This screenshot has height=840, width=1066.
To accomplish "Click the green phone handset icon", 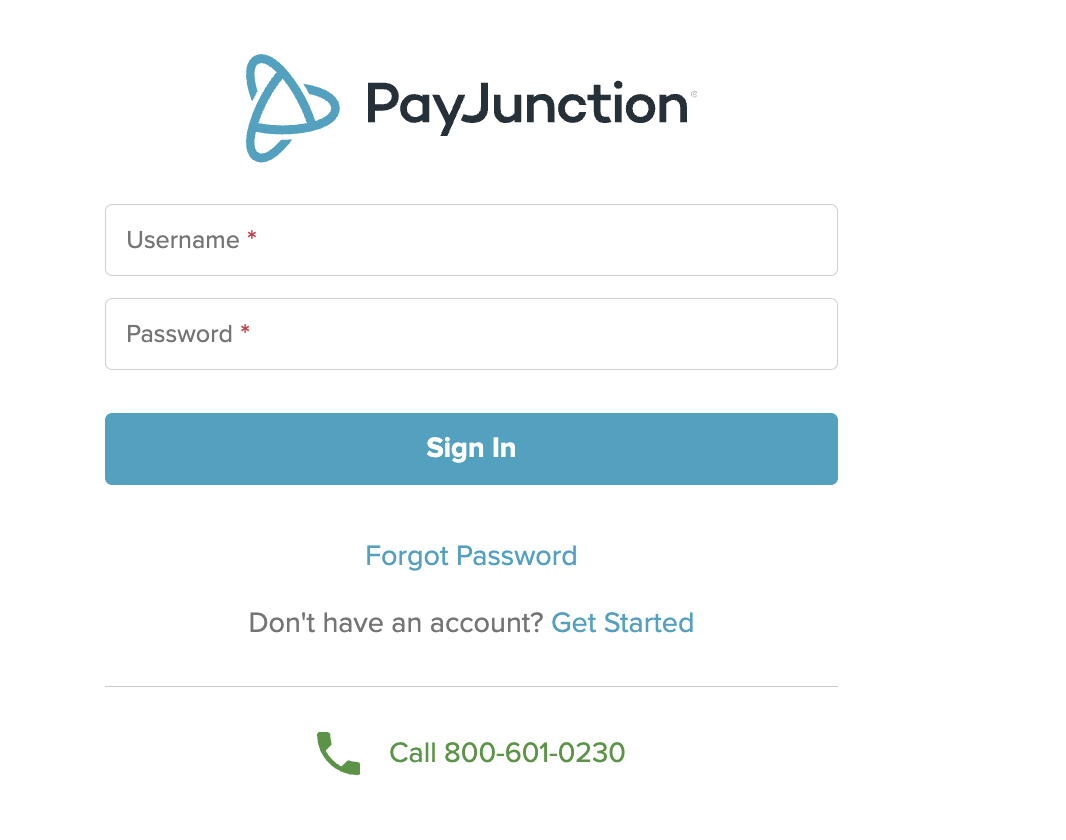I will pyautogui.click(x=338, y=753).
